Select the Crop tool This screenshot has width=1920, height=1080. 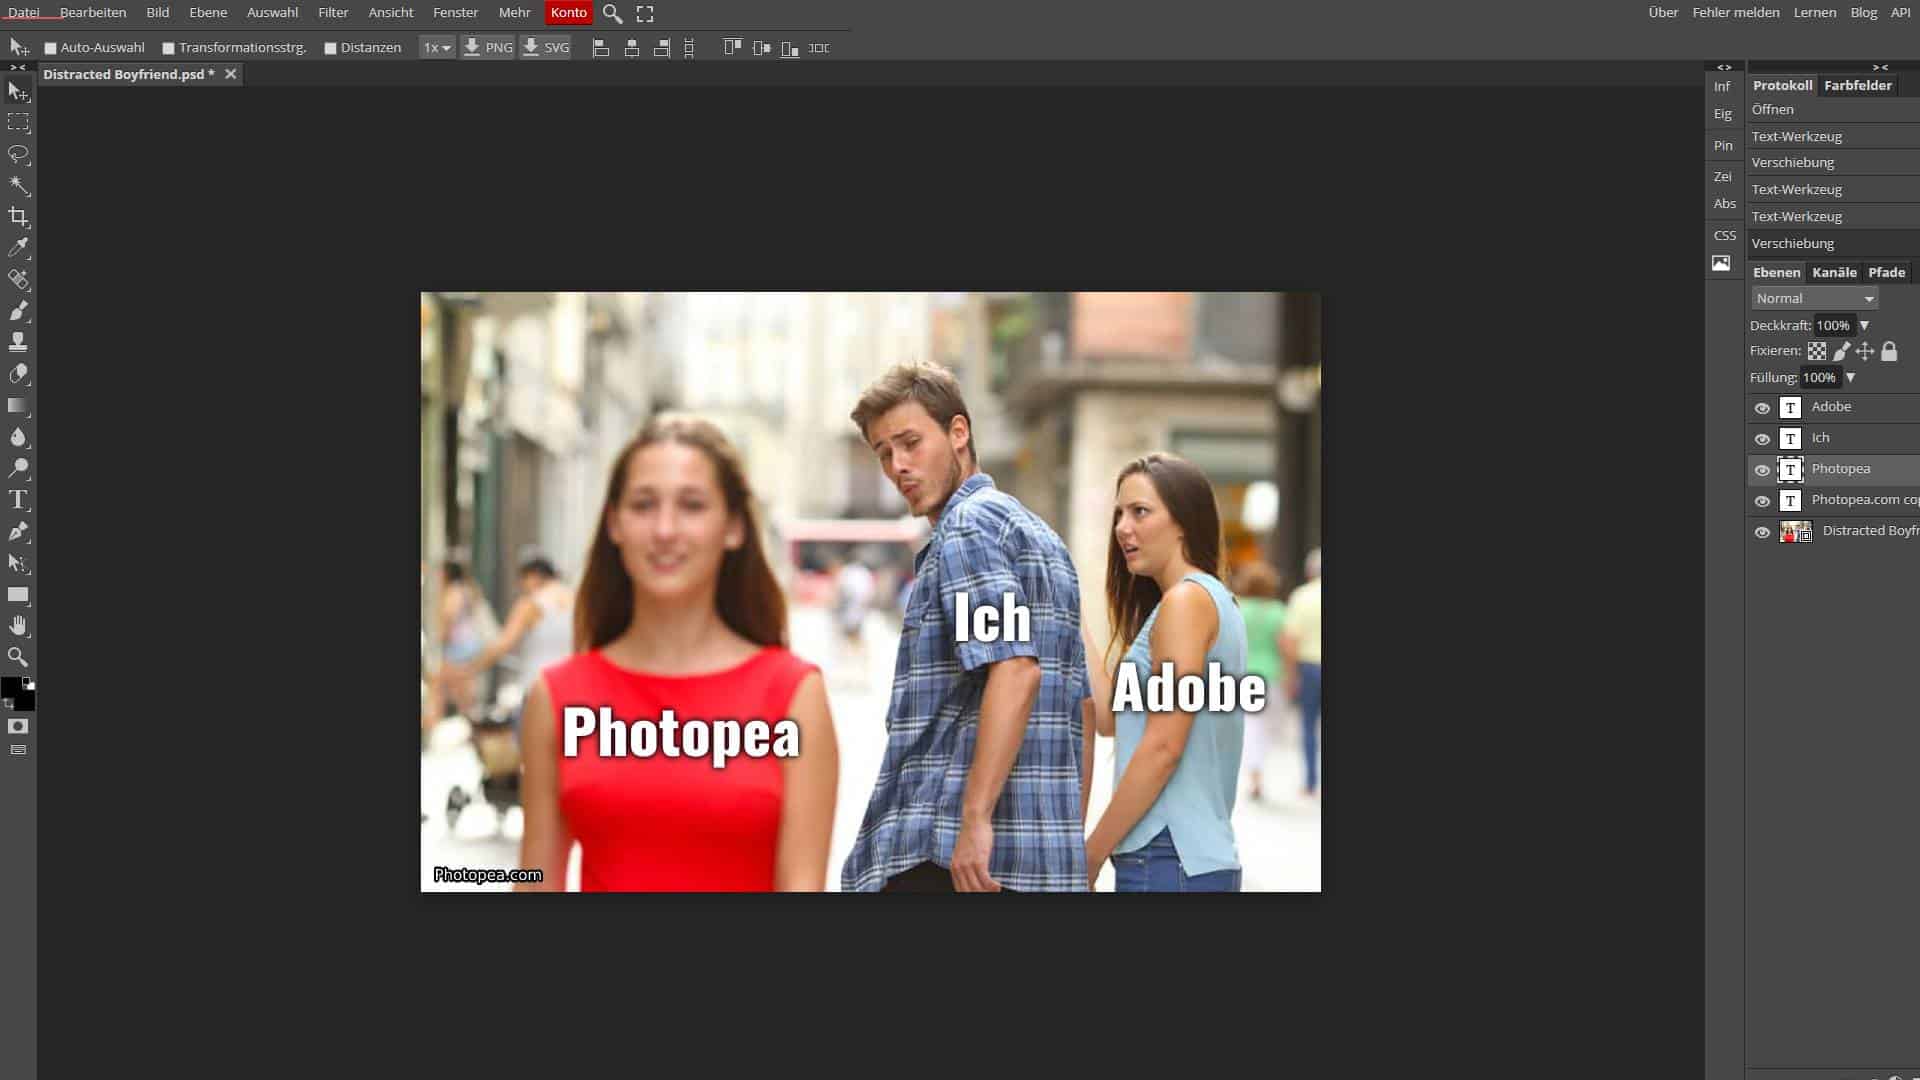pos(18,217)
